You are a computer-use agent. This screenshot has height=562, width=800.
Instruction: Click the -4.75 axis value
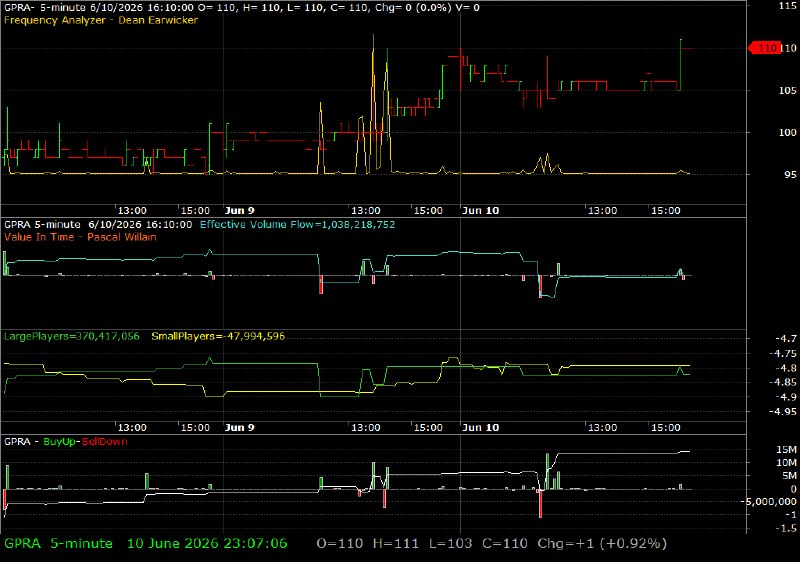783,354
